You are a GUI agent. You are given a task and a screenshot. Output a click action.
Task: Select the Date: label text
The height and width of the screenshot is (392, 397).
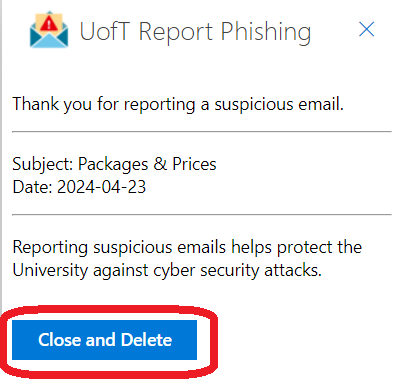point(32,187)
